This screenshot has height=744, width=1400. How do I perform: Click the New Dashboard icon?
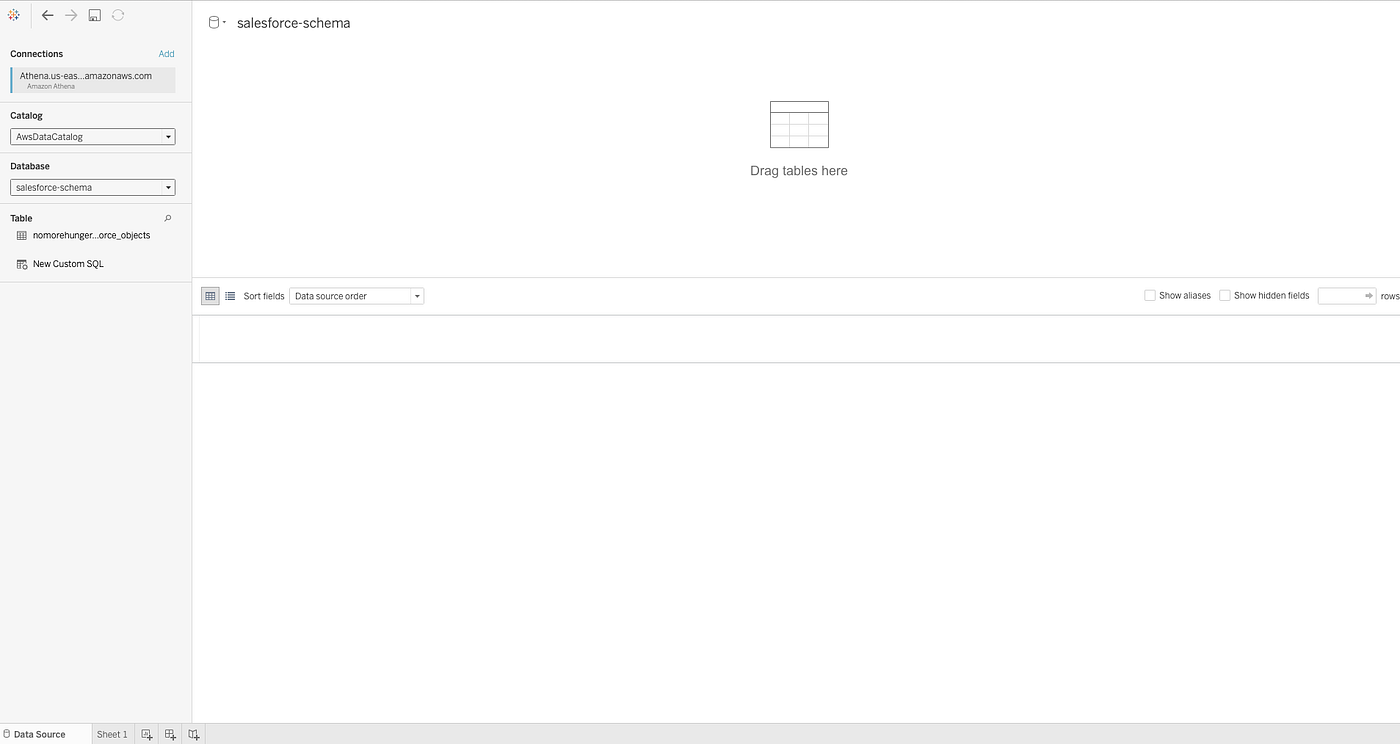coord(168,733)
